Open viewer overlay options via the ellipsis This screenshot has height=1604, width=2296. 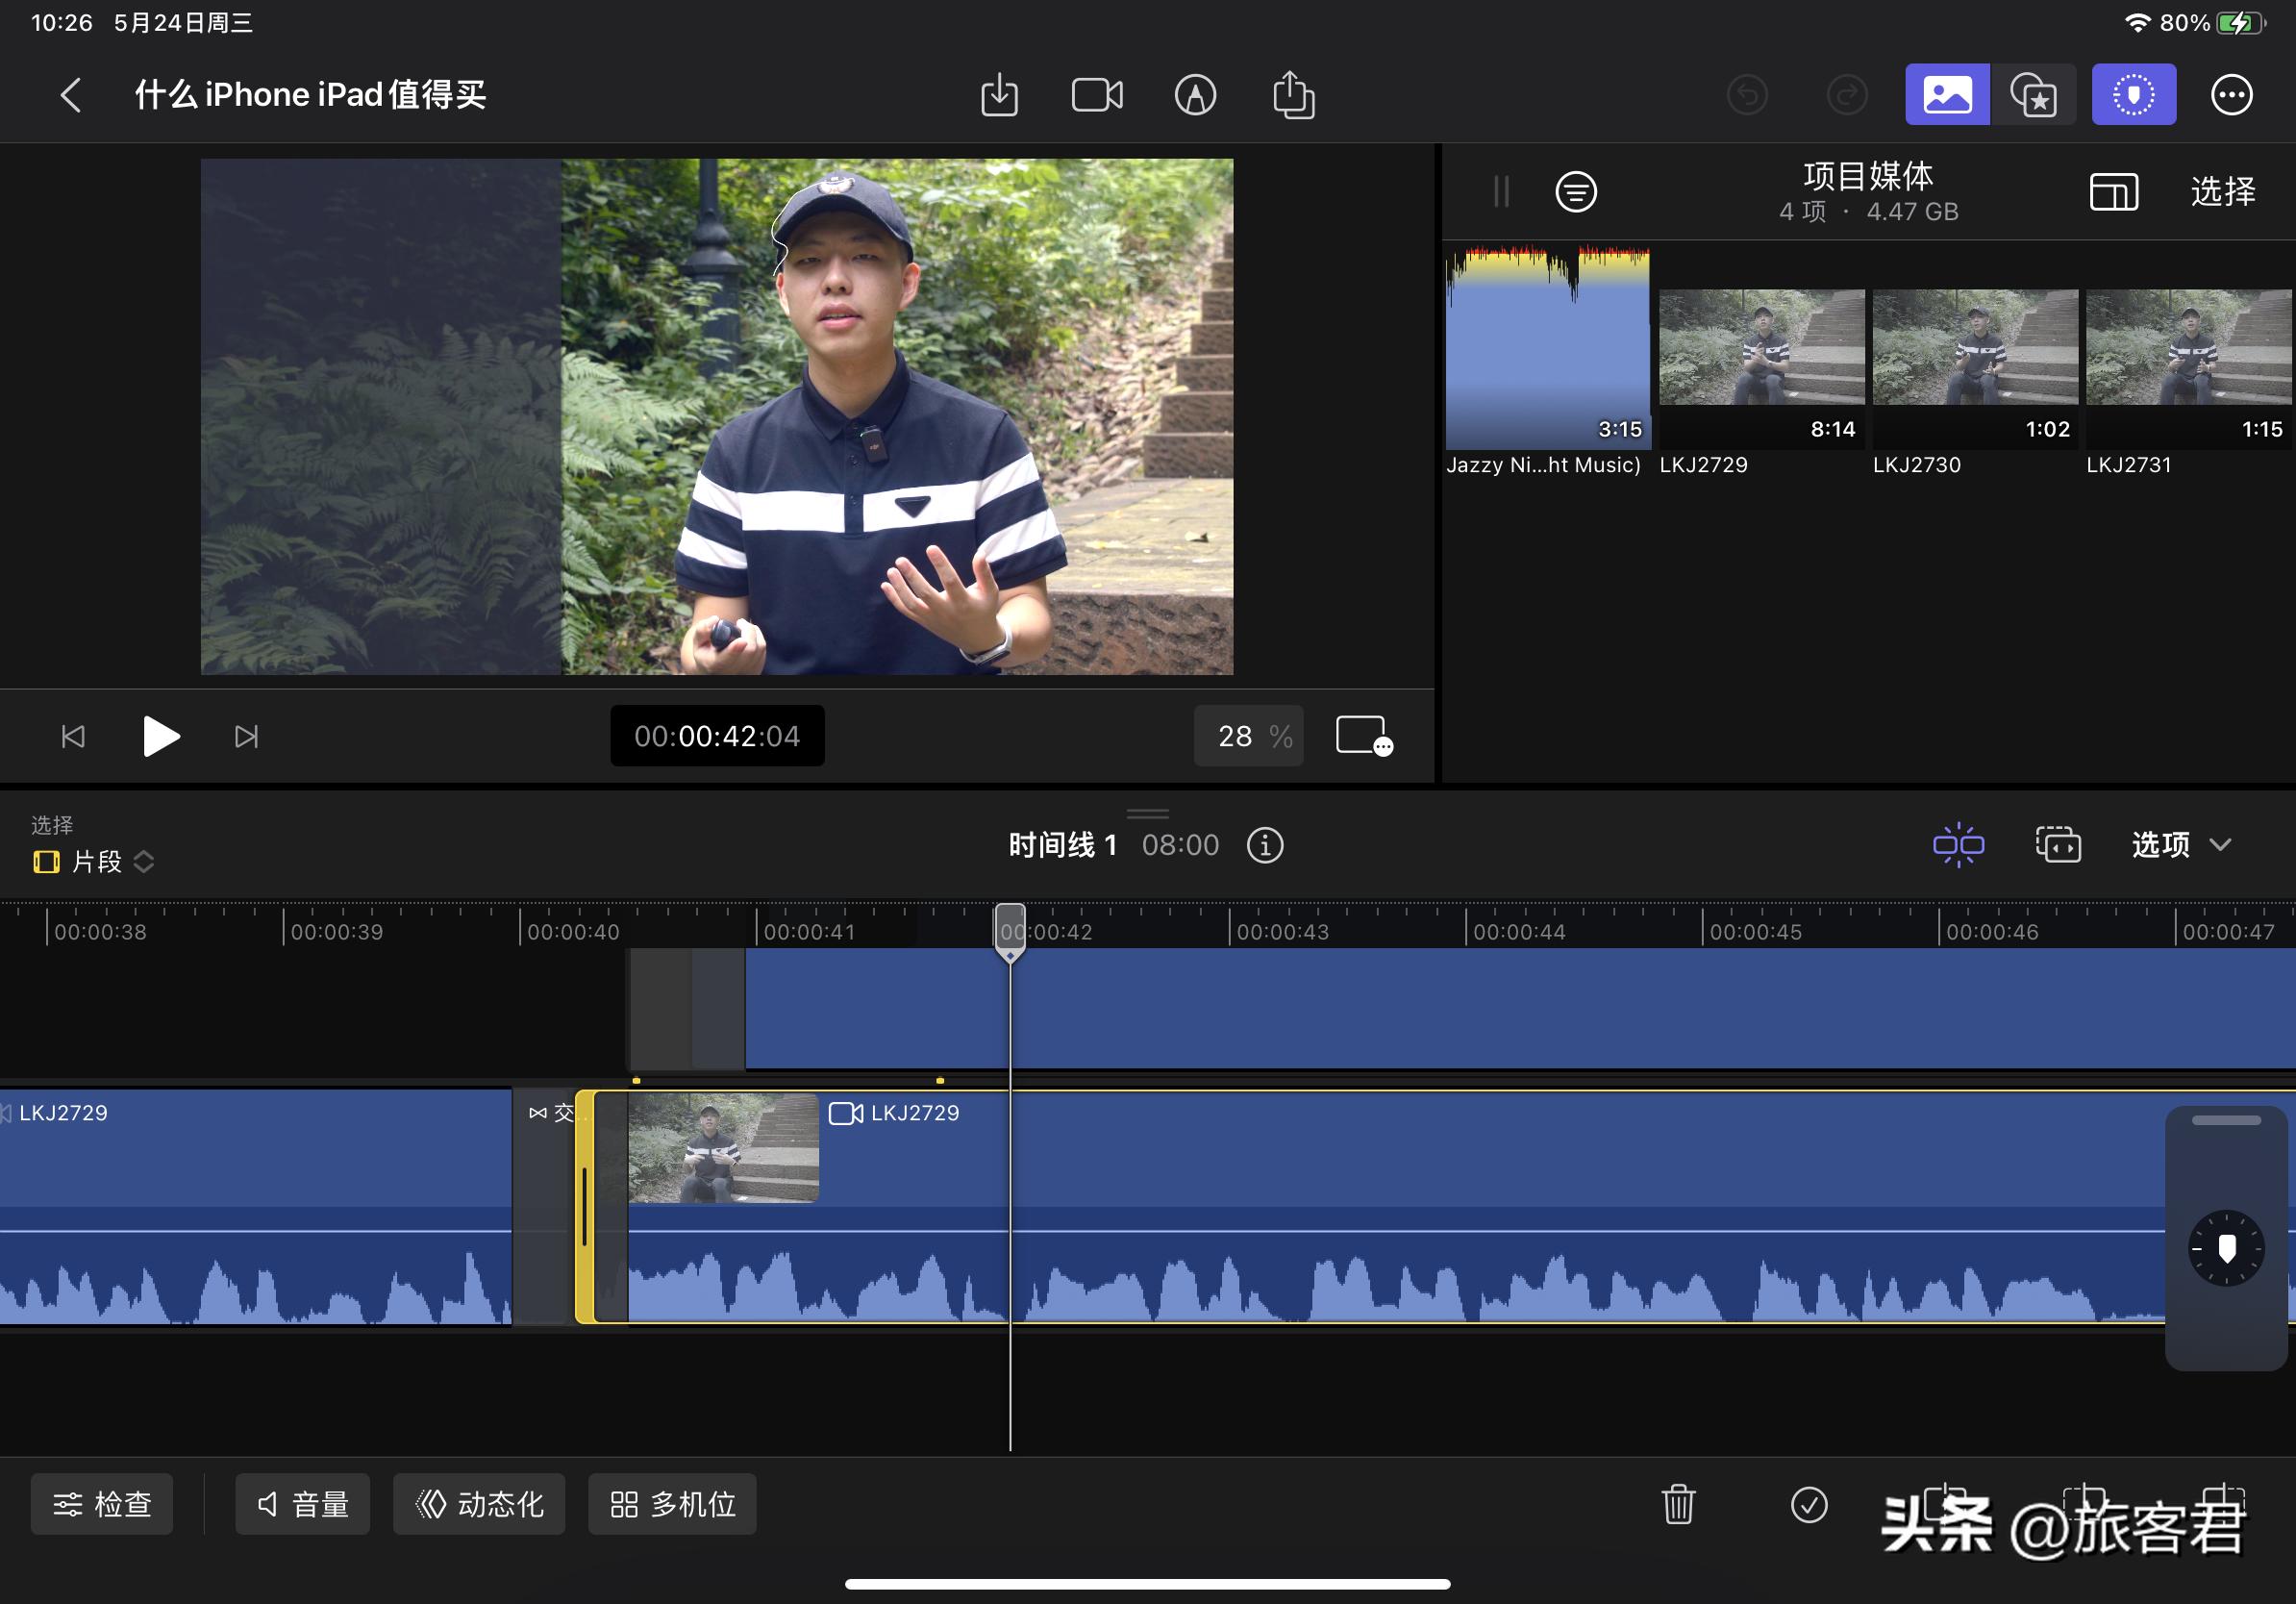(1363, 737)
